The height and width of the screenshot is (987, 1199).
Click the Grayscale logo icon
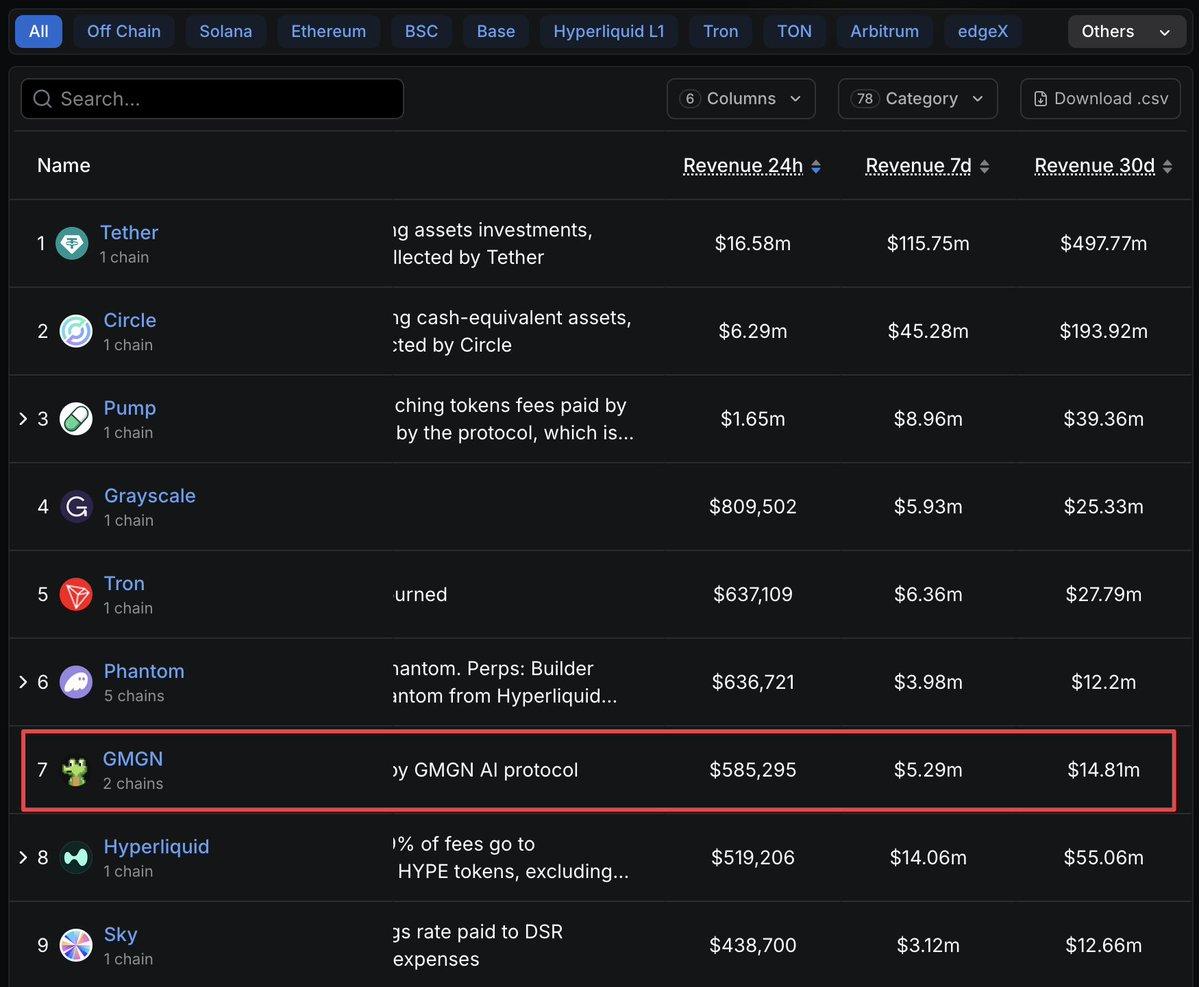(76, 507)
